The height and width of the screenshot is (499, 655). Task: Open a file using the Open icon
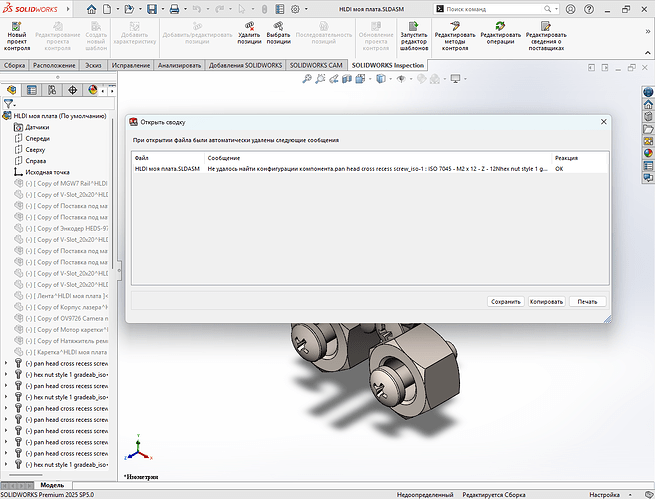(129, 9)
